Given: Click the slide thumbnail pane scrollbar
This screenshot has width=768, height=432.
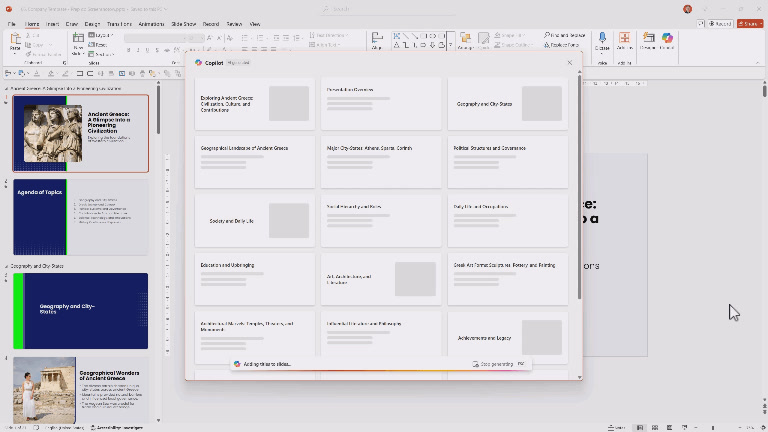Looking at the screenshot, I should [158, 110].
